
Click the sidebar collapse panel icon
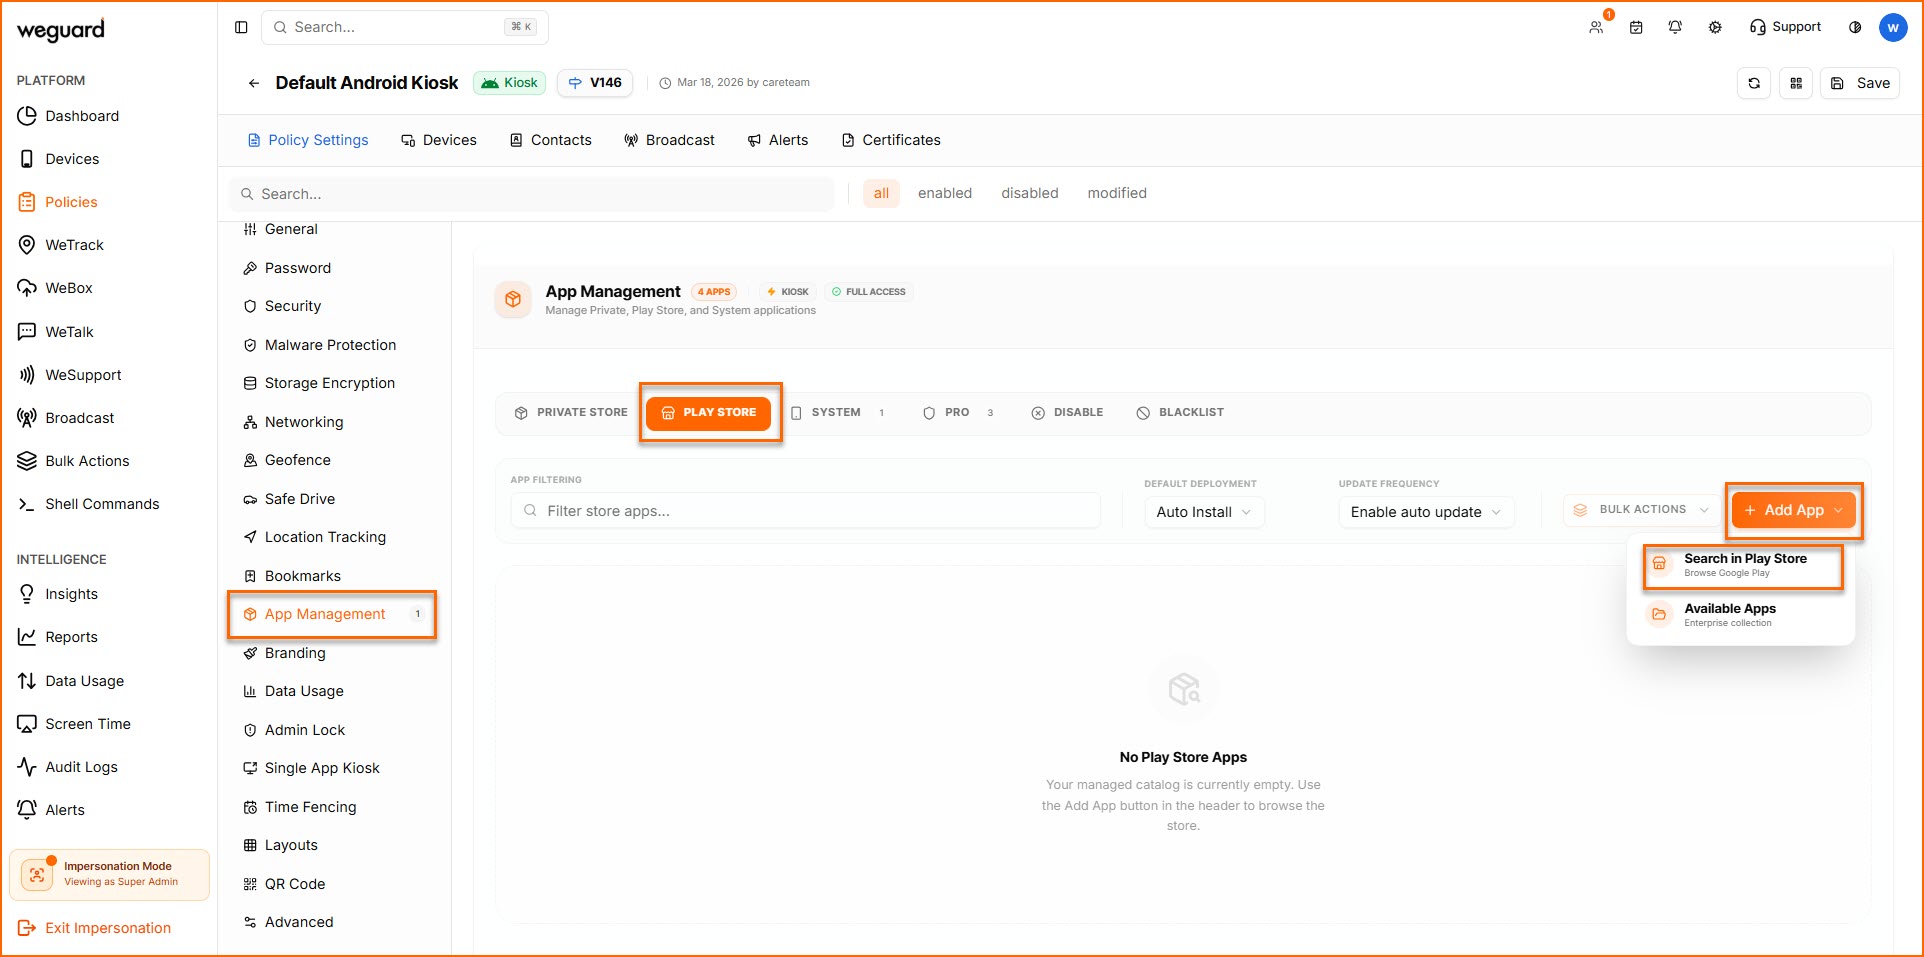pos(241,27)
